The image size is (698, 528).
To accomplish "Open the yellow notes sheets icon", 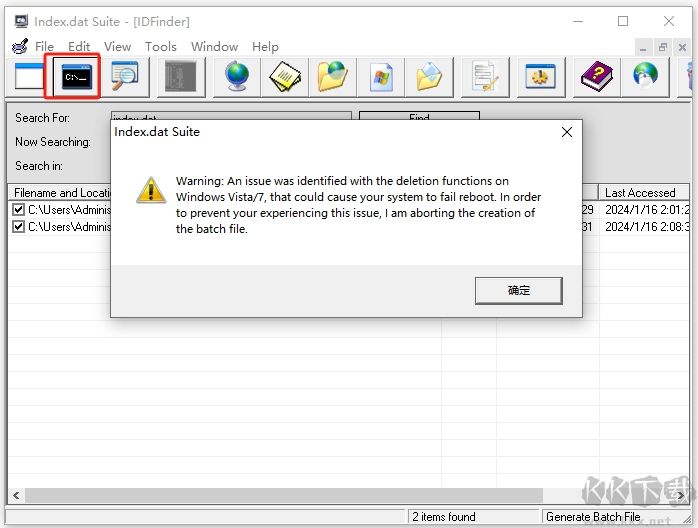I will click(285, 77).
